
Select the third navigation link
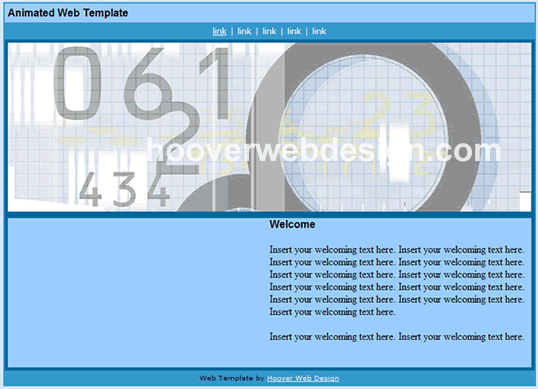coord(269,31)
